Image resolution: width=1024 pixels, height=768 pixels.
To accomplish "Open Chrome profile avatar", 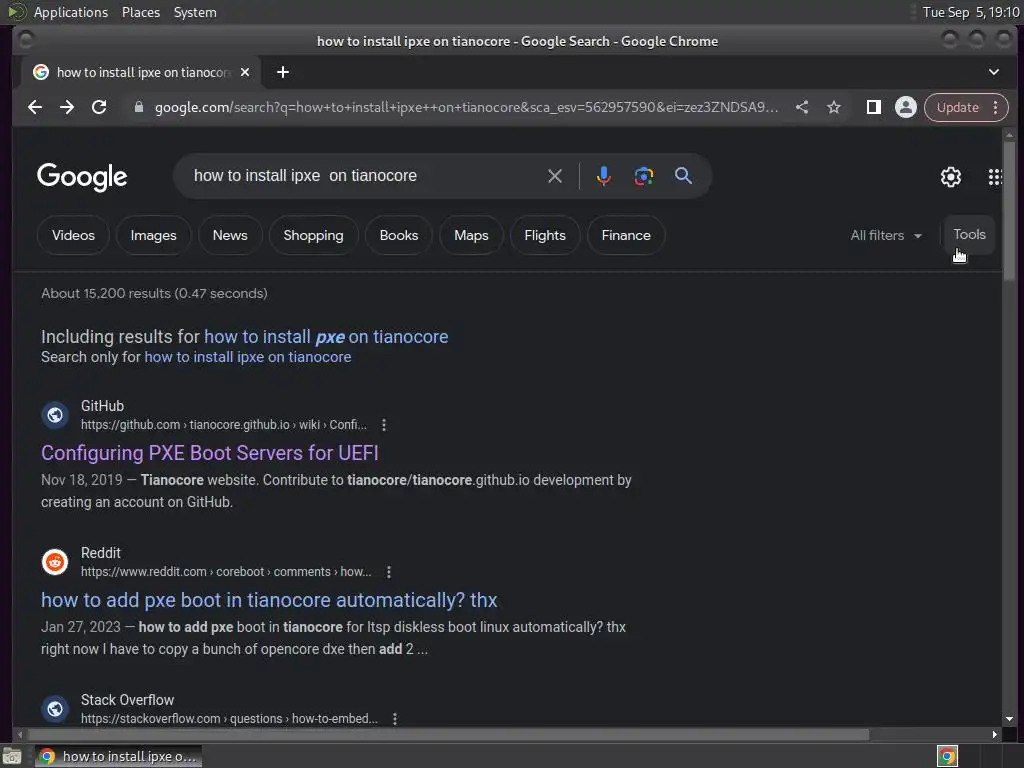I will click(906, 107).
